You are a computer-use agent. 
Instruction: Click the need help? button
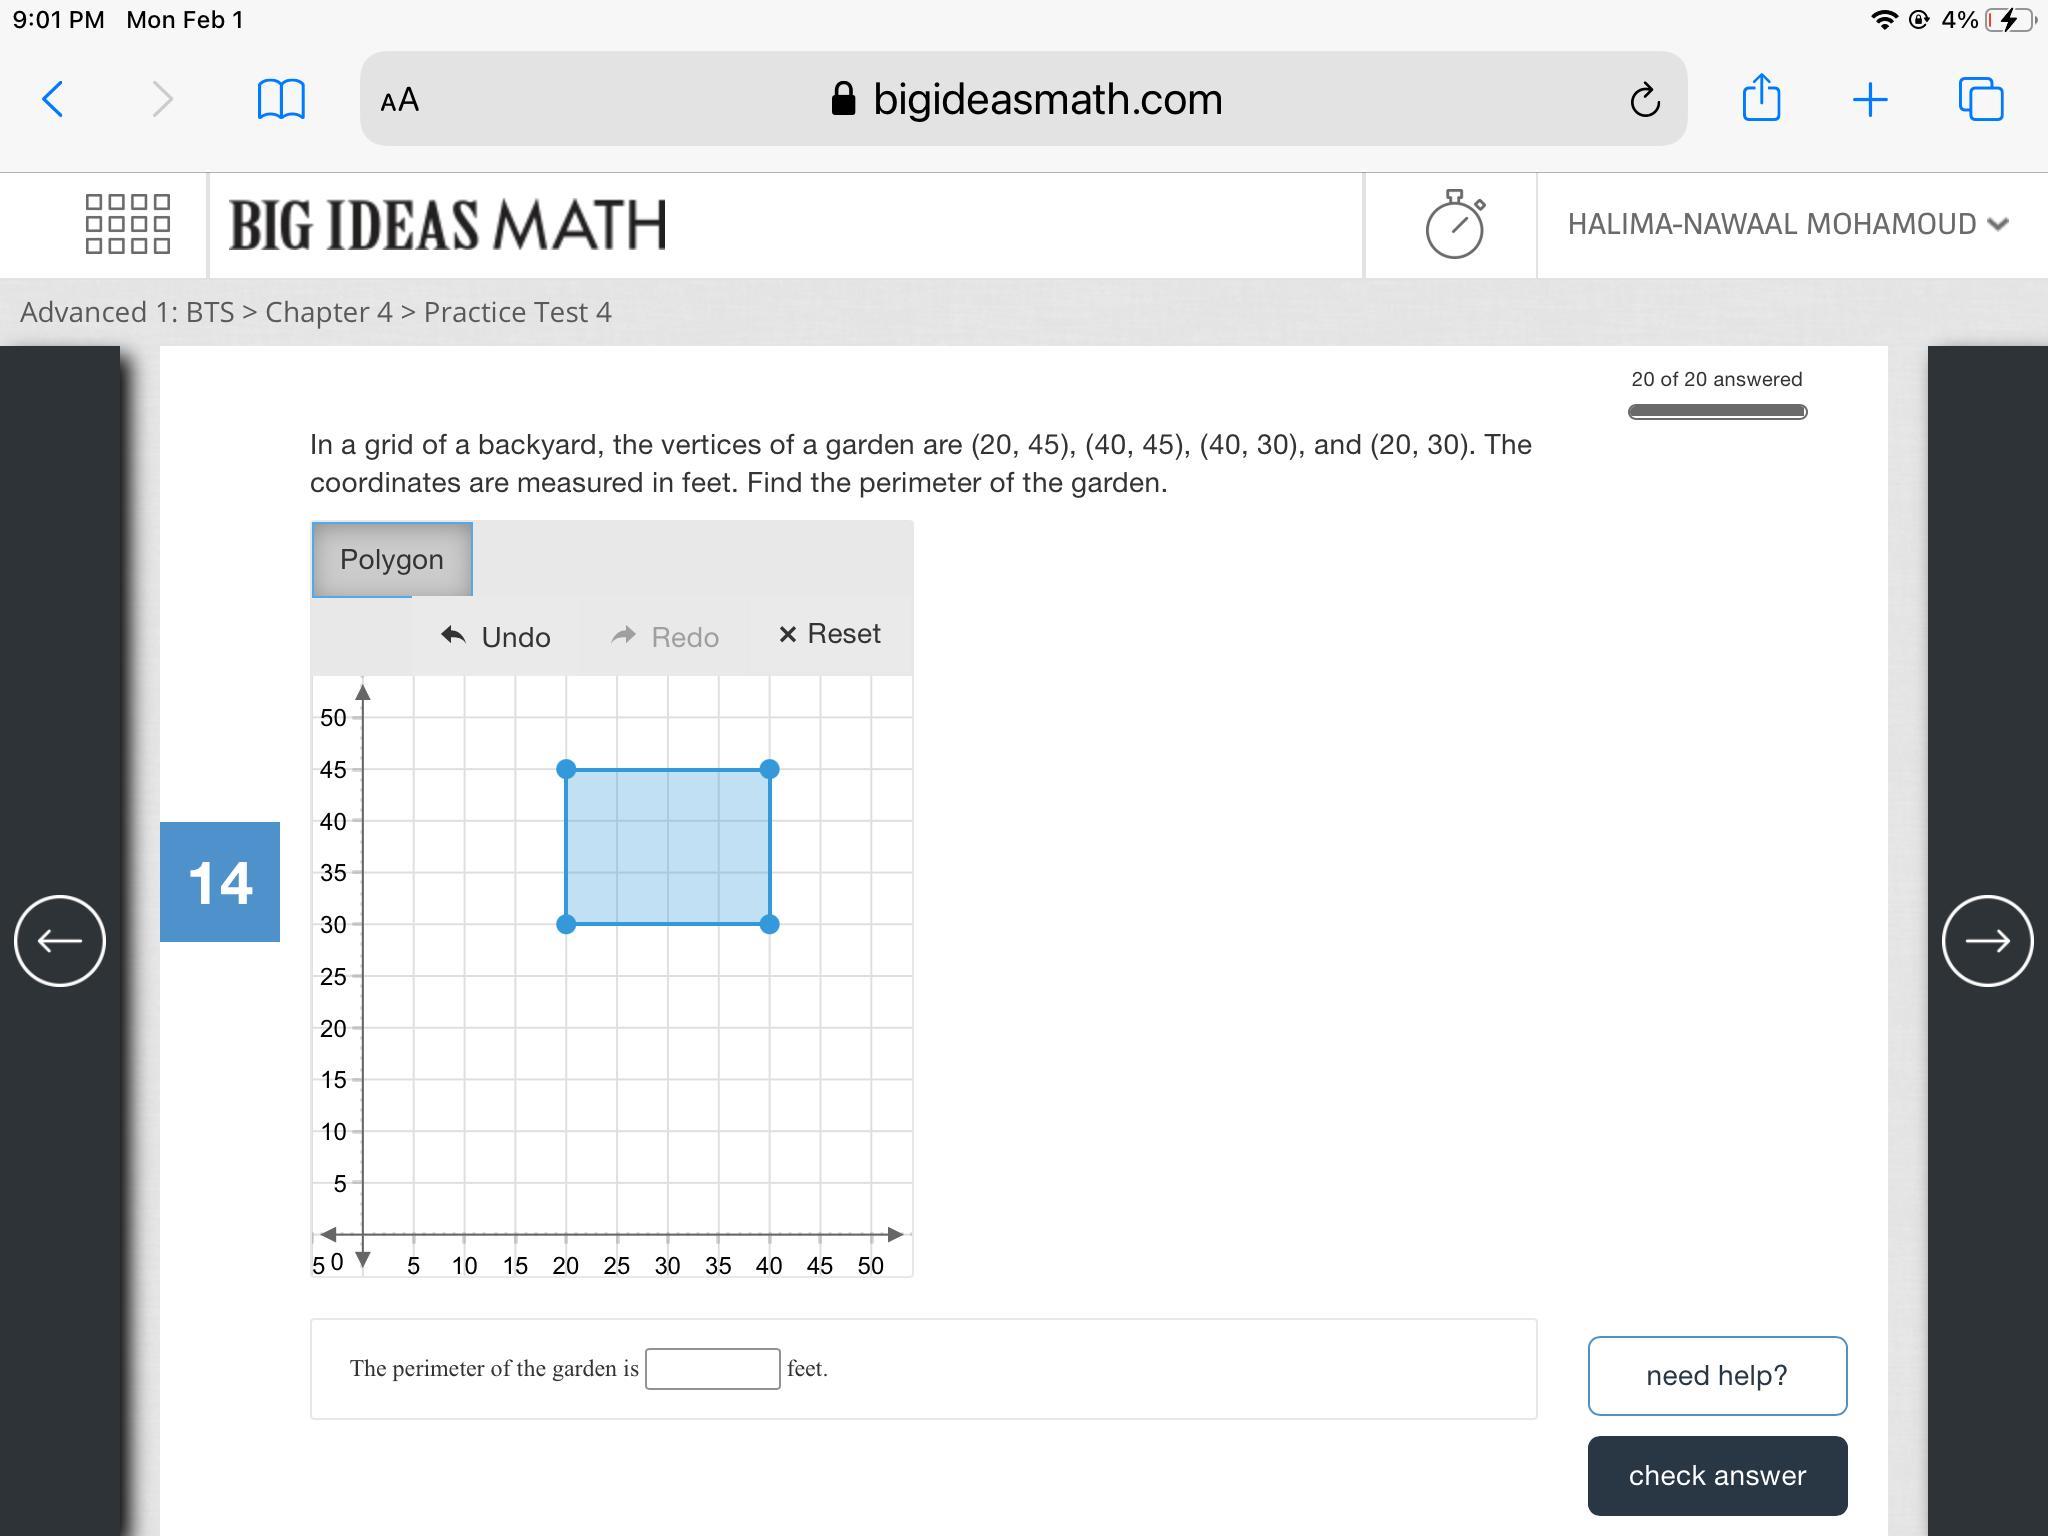click(x=1716, y=1375)
